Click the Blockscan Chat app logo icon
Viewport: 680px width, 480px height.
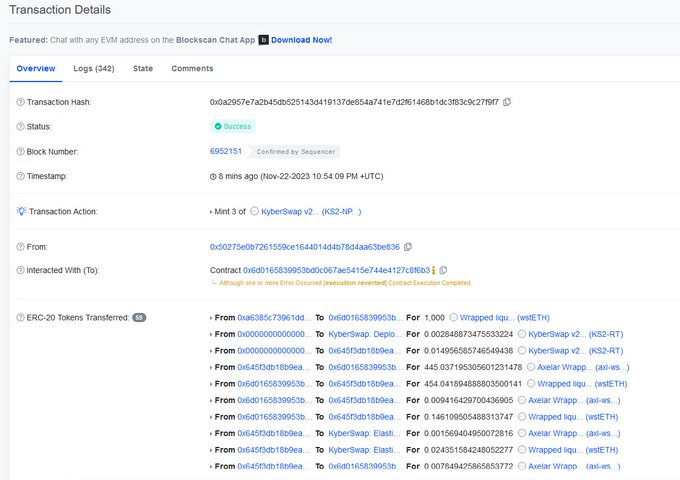pyautogui.click(x=263, y=40)
